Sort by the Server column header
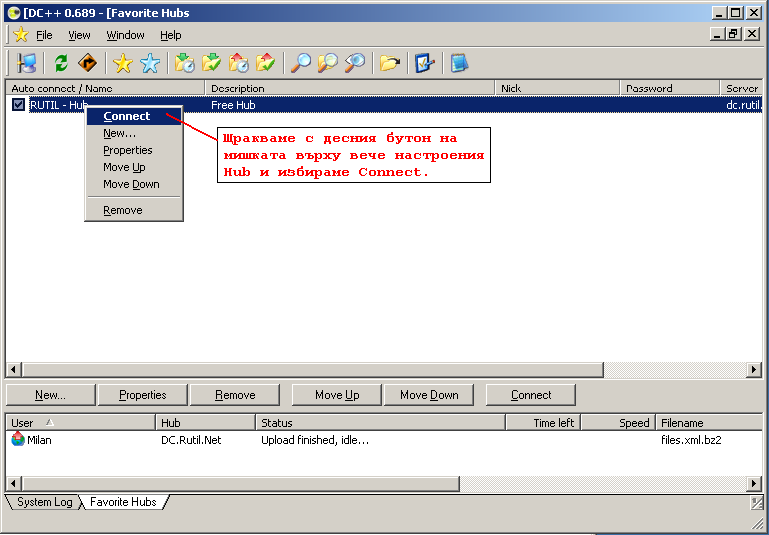 tap(742, 88)
